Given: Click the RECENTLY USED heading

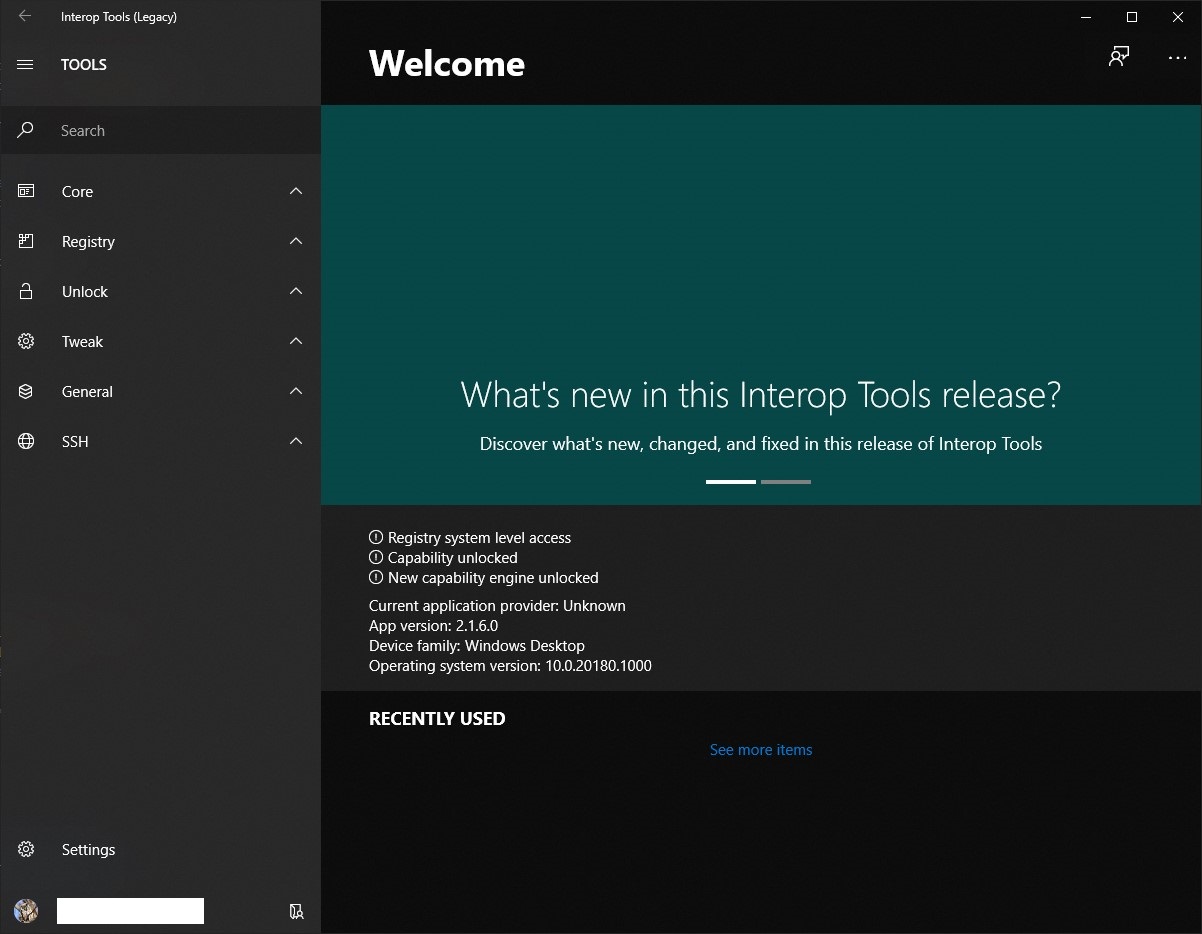Looking at the screenshot, I should pyautogui.click(x=437, y=719).
